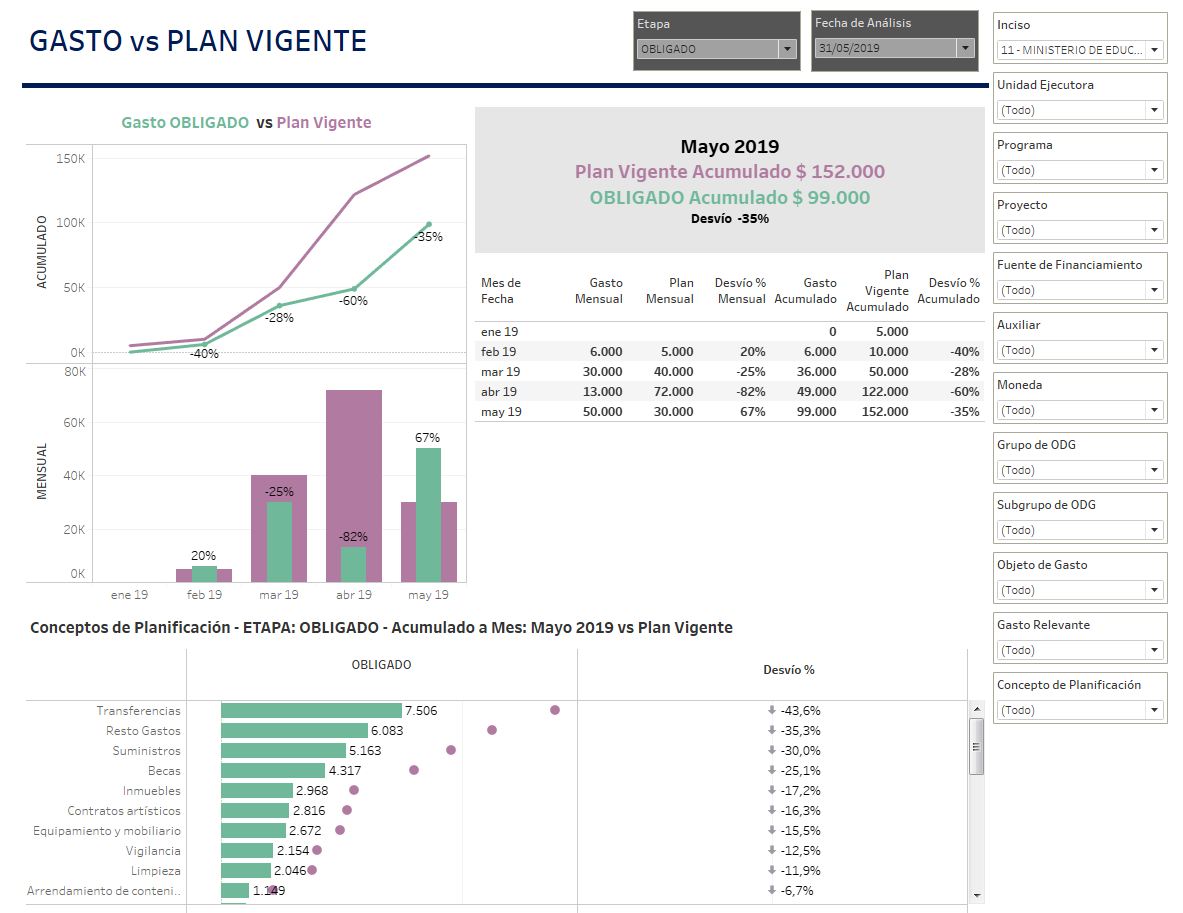Screen dimensions: 1183x913
Task: Click the Resto Gastos plan dot marker
Action: point(492,730)
